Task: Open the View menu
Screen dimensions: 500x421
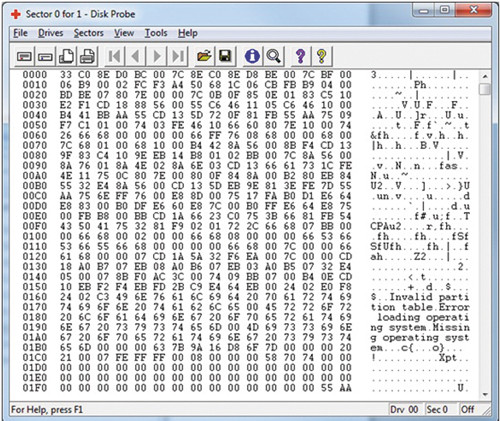Action: (124, 33)
